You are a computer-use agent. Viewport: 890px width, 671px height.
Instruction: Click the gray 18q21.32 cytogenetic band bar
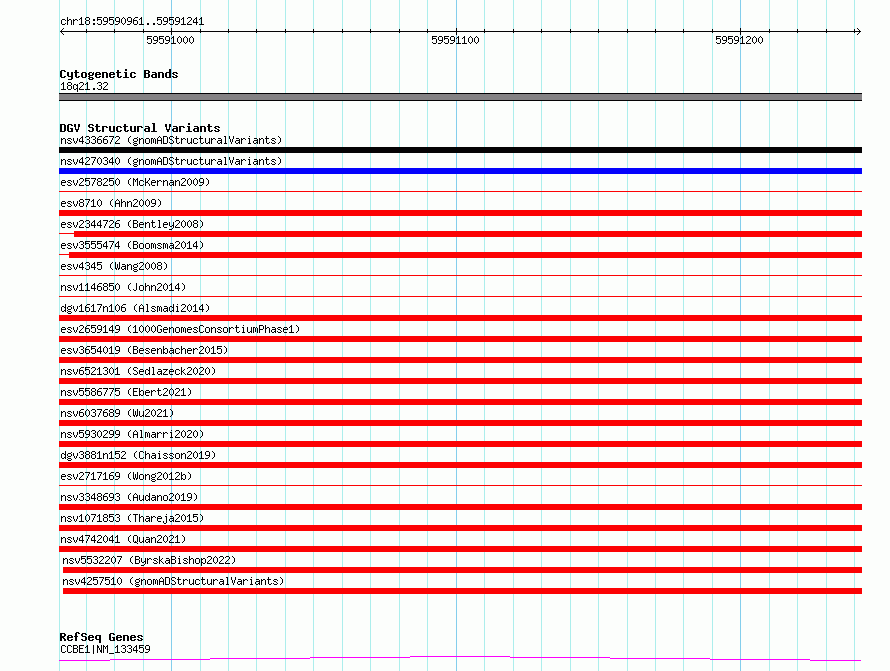point(460,97)
